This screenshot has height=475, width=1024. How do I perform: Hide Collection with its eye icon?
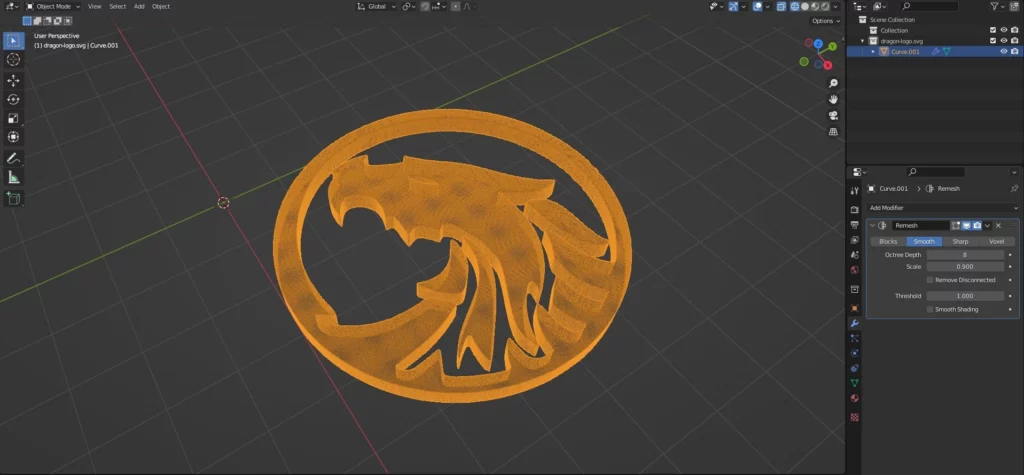(x=1004, y=30)
